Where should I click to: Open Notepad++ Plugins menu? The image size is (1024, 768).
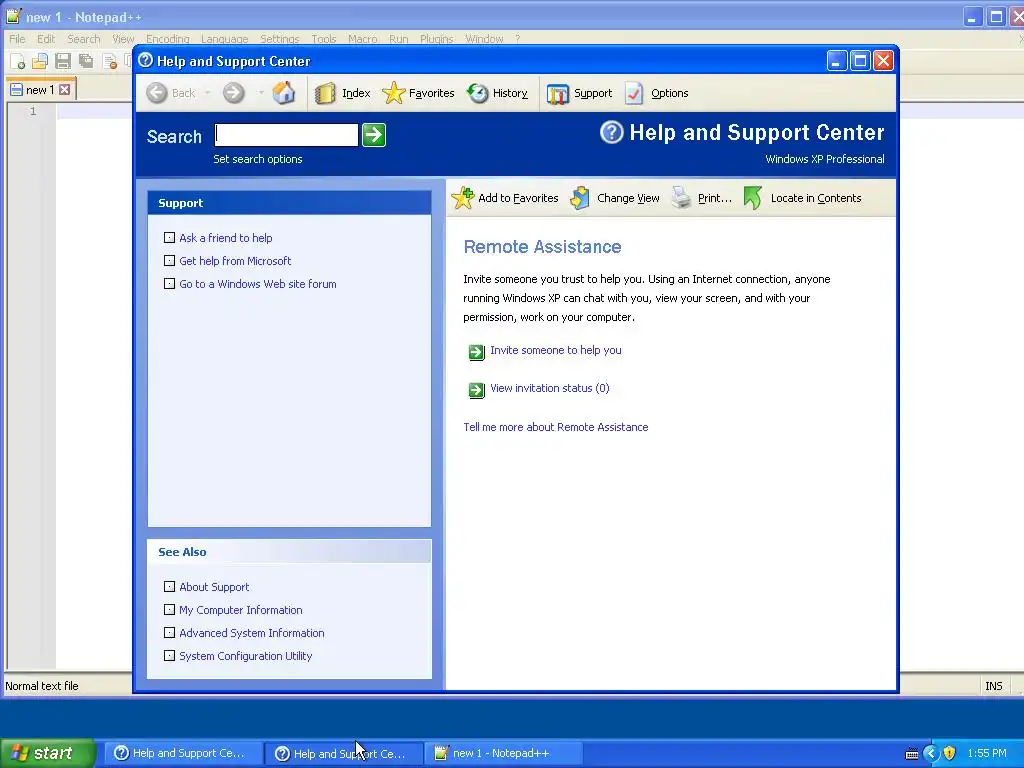[x=436, y=39]
